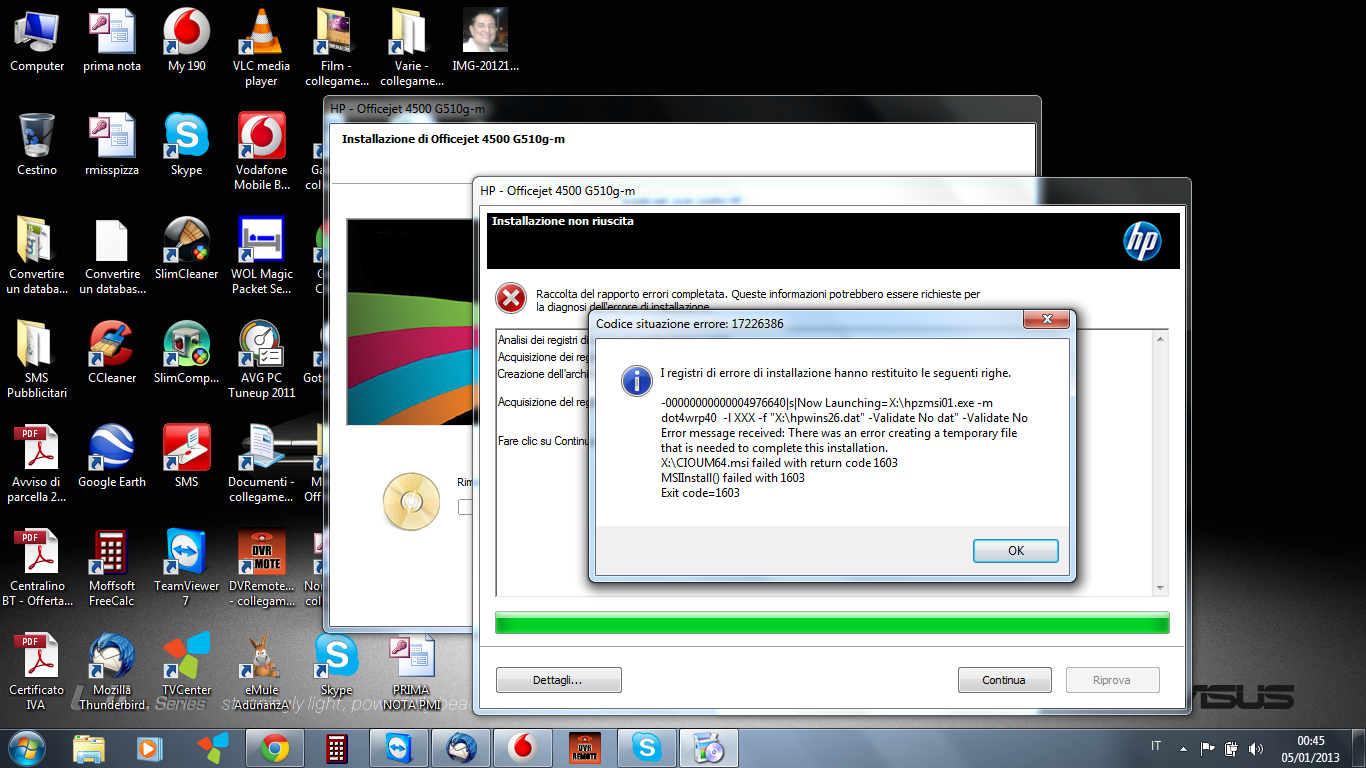The height and width of the screenshot is (768, 1366).
Task: Click the 'MSIInstall() failed with 1603' line
Action: coord(733,478)
